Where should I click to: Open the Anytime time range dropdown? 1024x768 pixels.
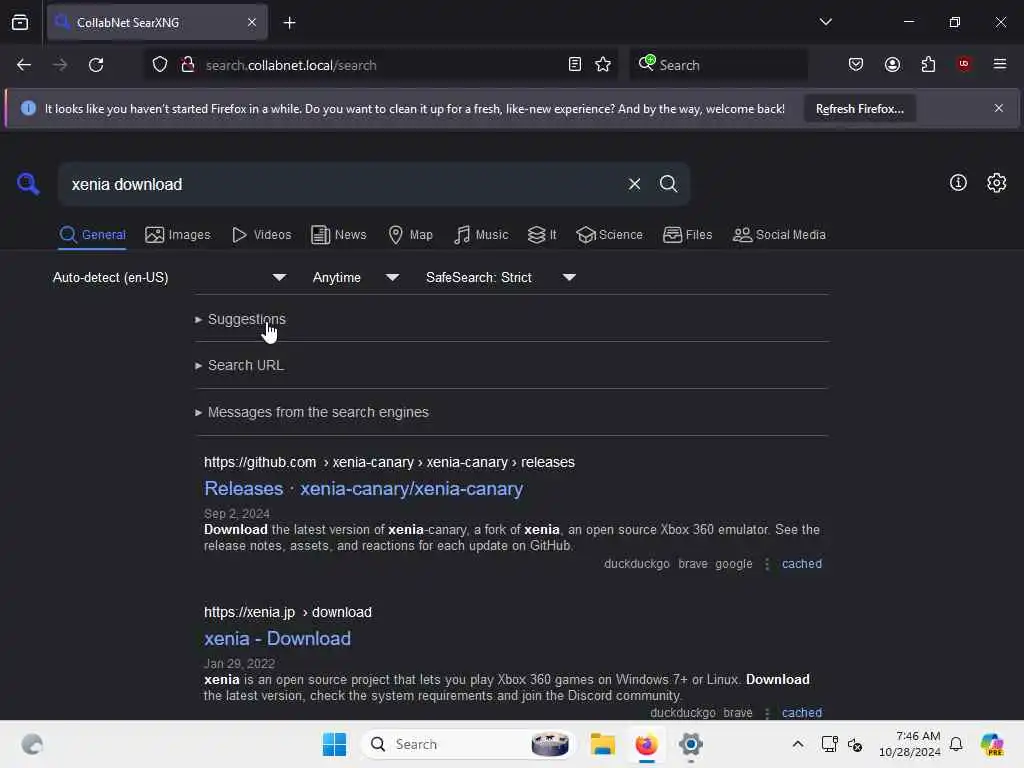pyautogui.click(x=356, y=278)
